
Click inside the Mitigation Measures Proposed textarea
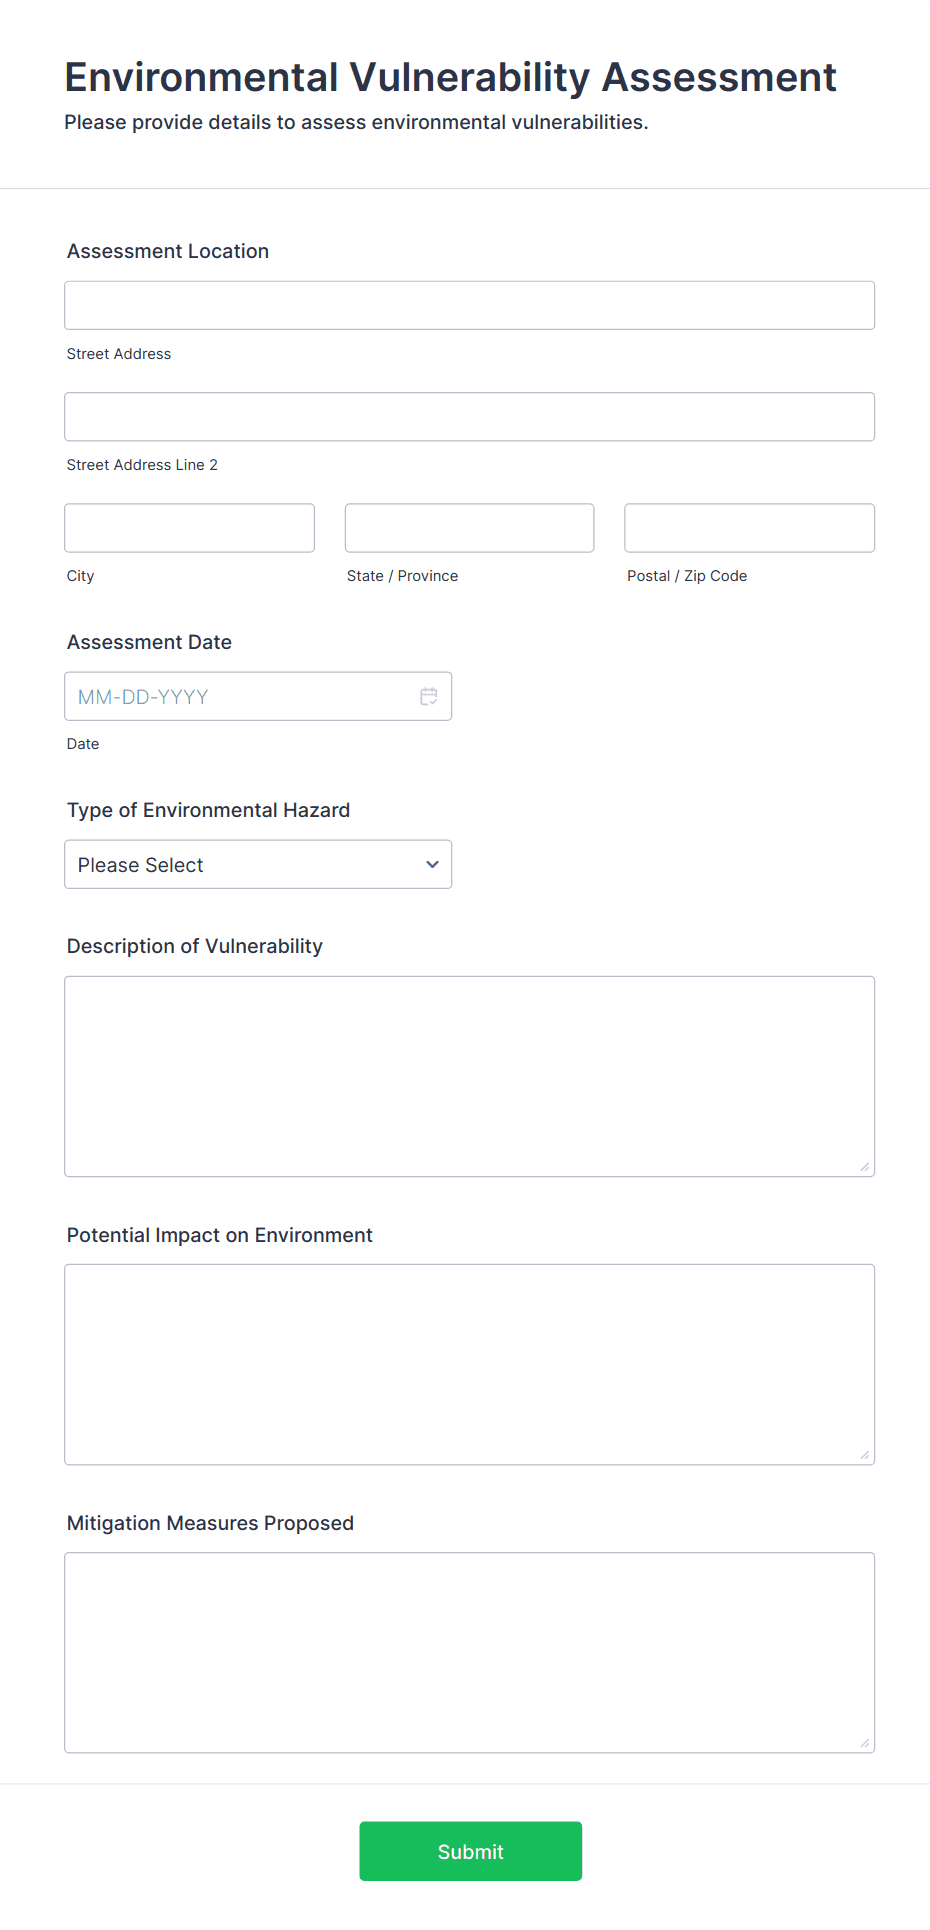pos(469,1652)
